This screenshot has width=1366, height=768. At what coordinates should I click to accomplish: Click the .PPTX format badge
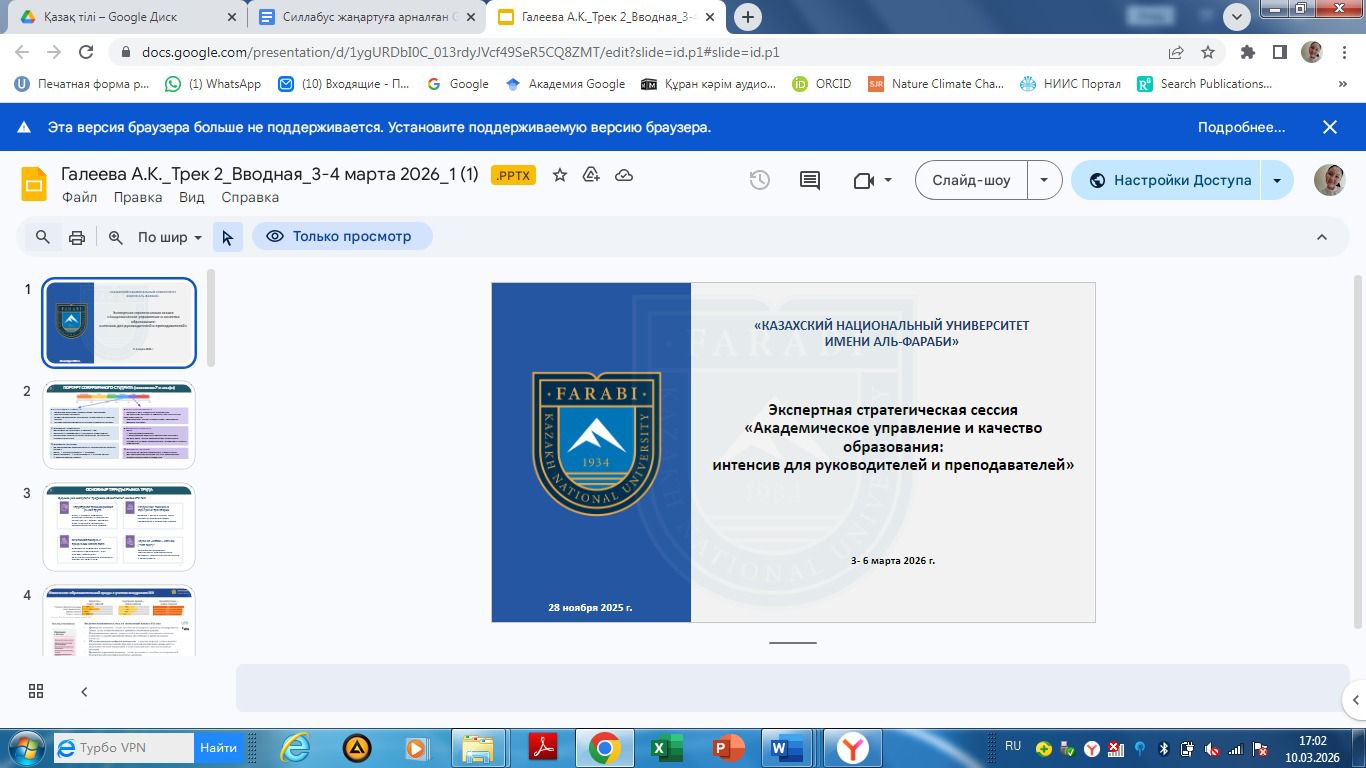(514, 175)
